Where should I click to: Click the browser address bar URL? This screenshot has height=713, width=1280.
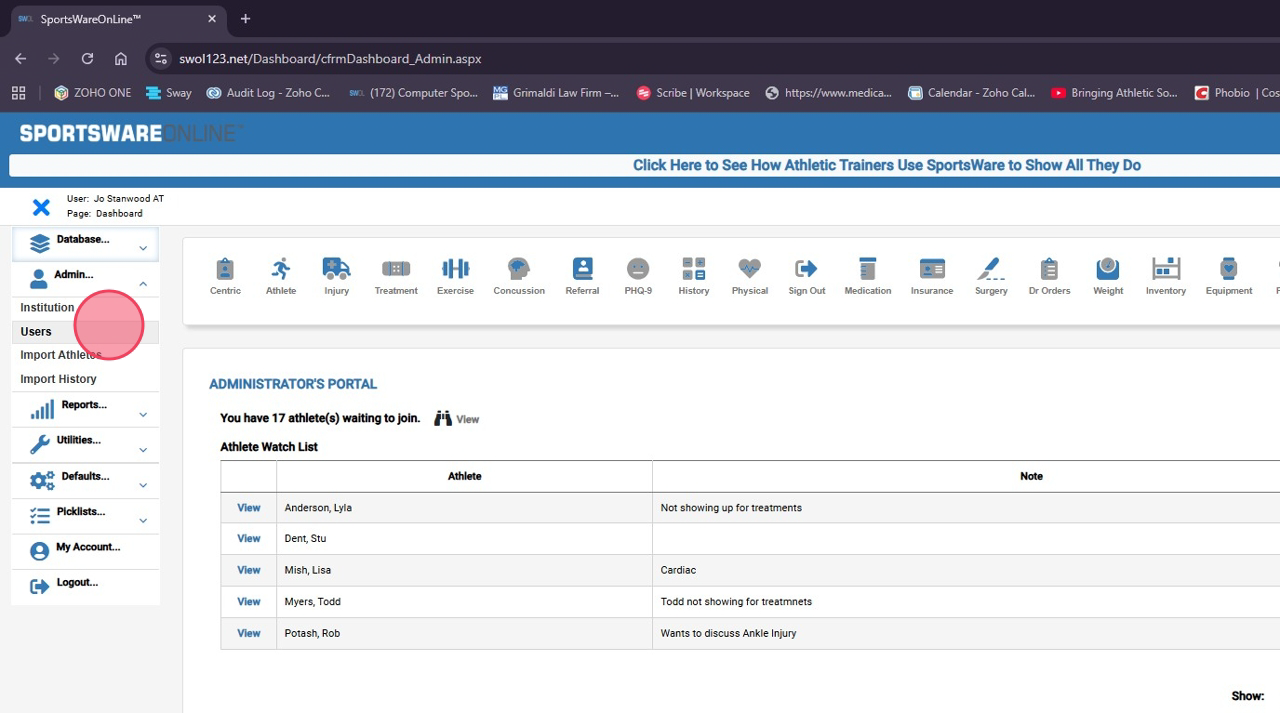coord(330,59)
